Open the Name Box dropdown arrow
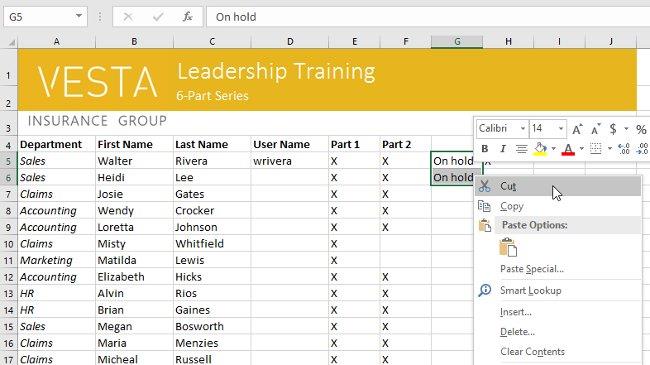Image resolution: width=650 pixels, height=365 pixels. tap(79, 17)
